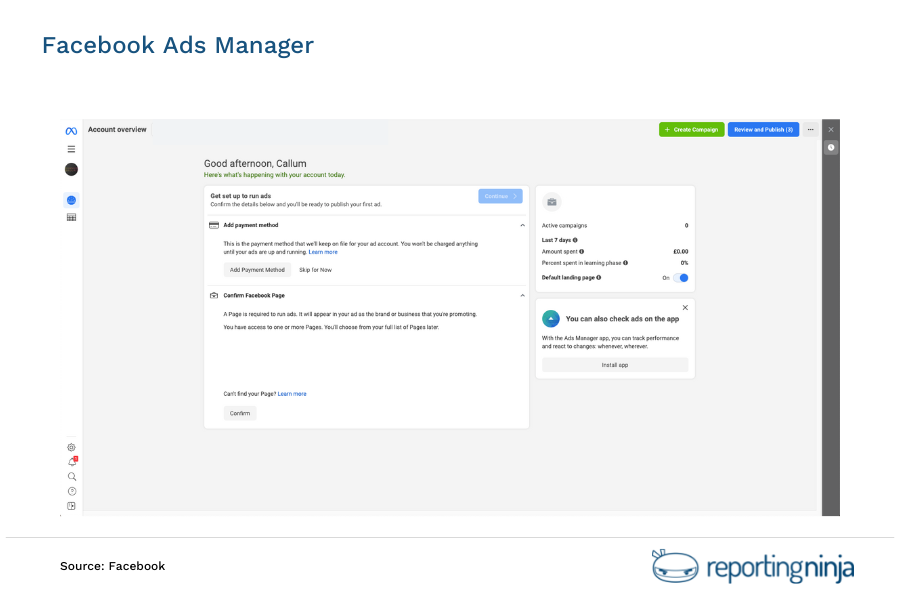Click the Meta logo in the sidebar
Image resolution: width=900 pixels, height=600 pixels.
coord(71,130)
